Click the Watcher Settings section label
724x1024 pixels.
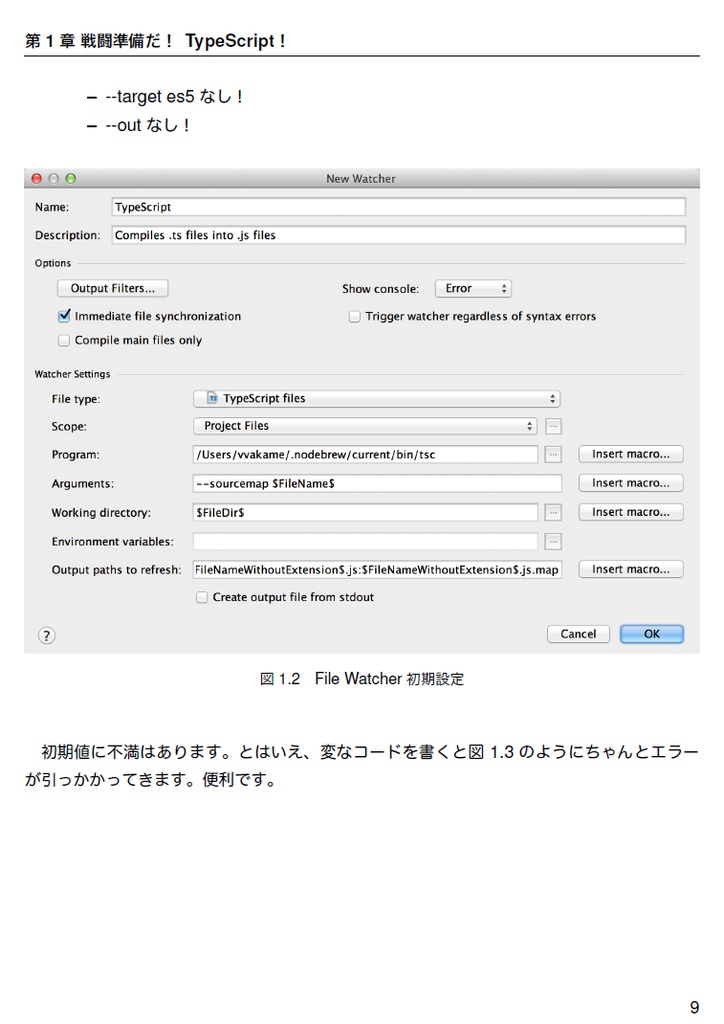pos(72,374)
